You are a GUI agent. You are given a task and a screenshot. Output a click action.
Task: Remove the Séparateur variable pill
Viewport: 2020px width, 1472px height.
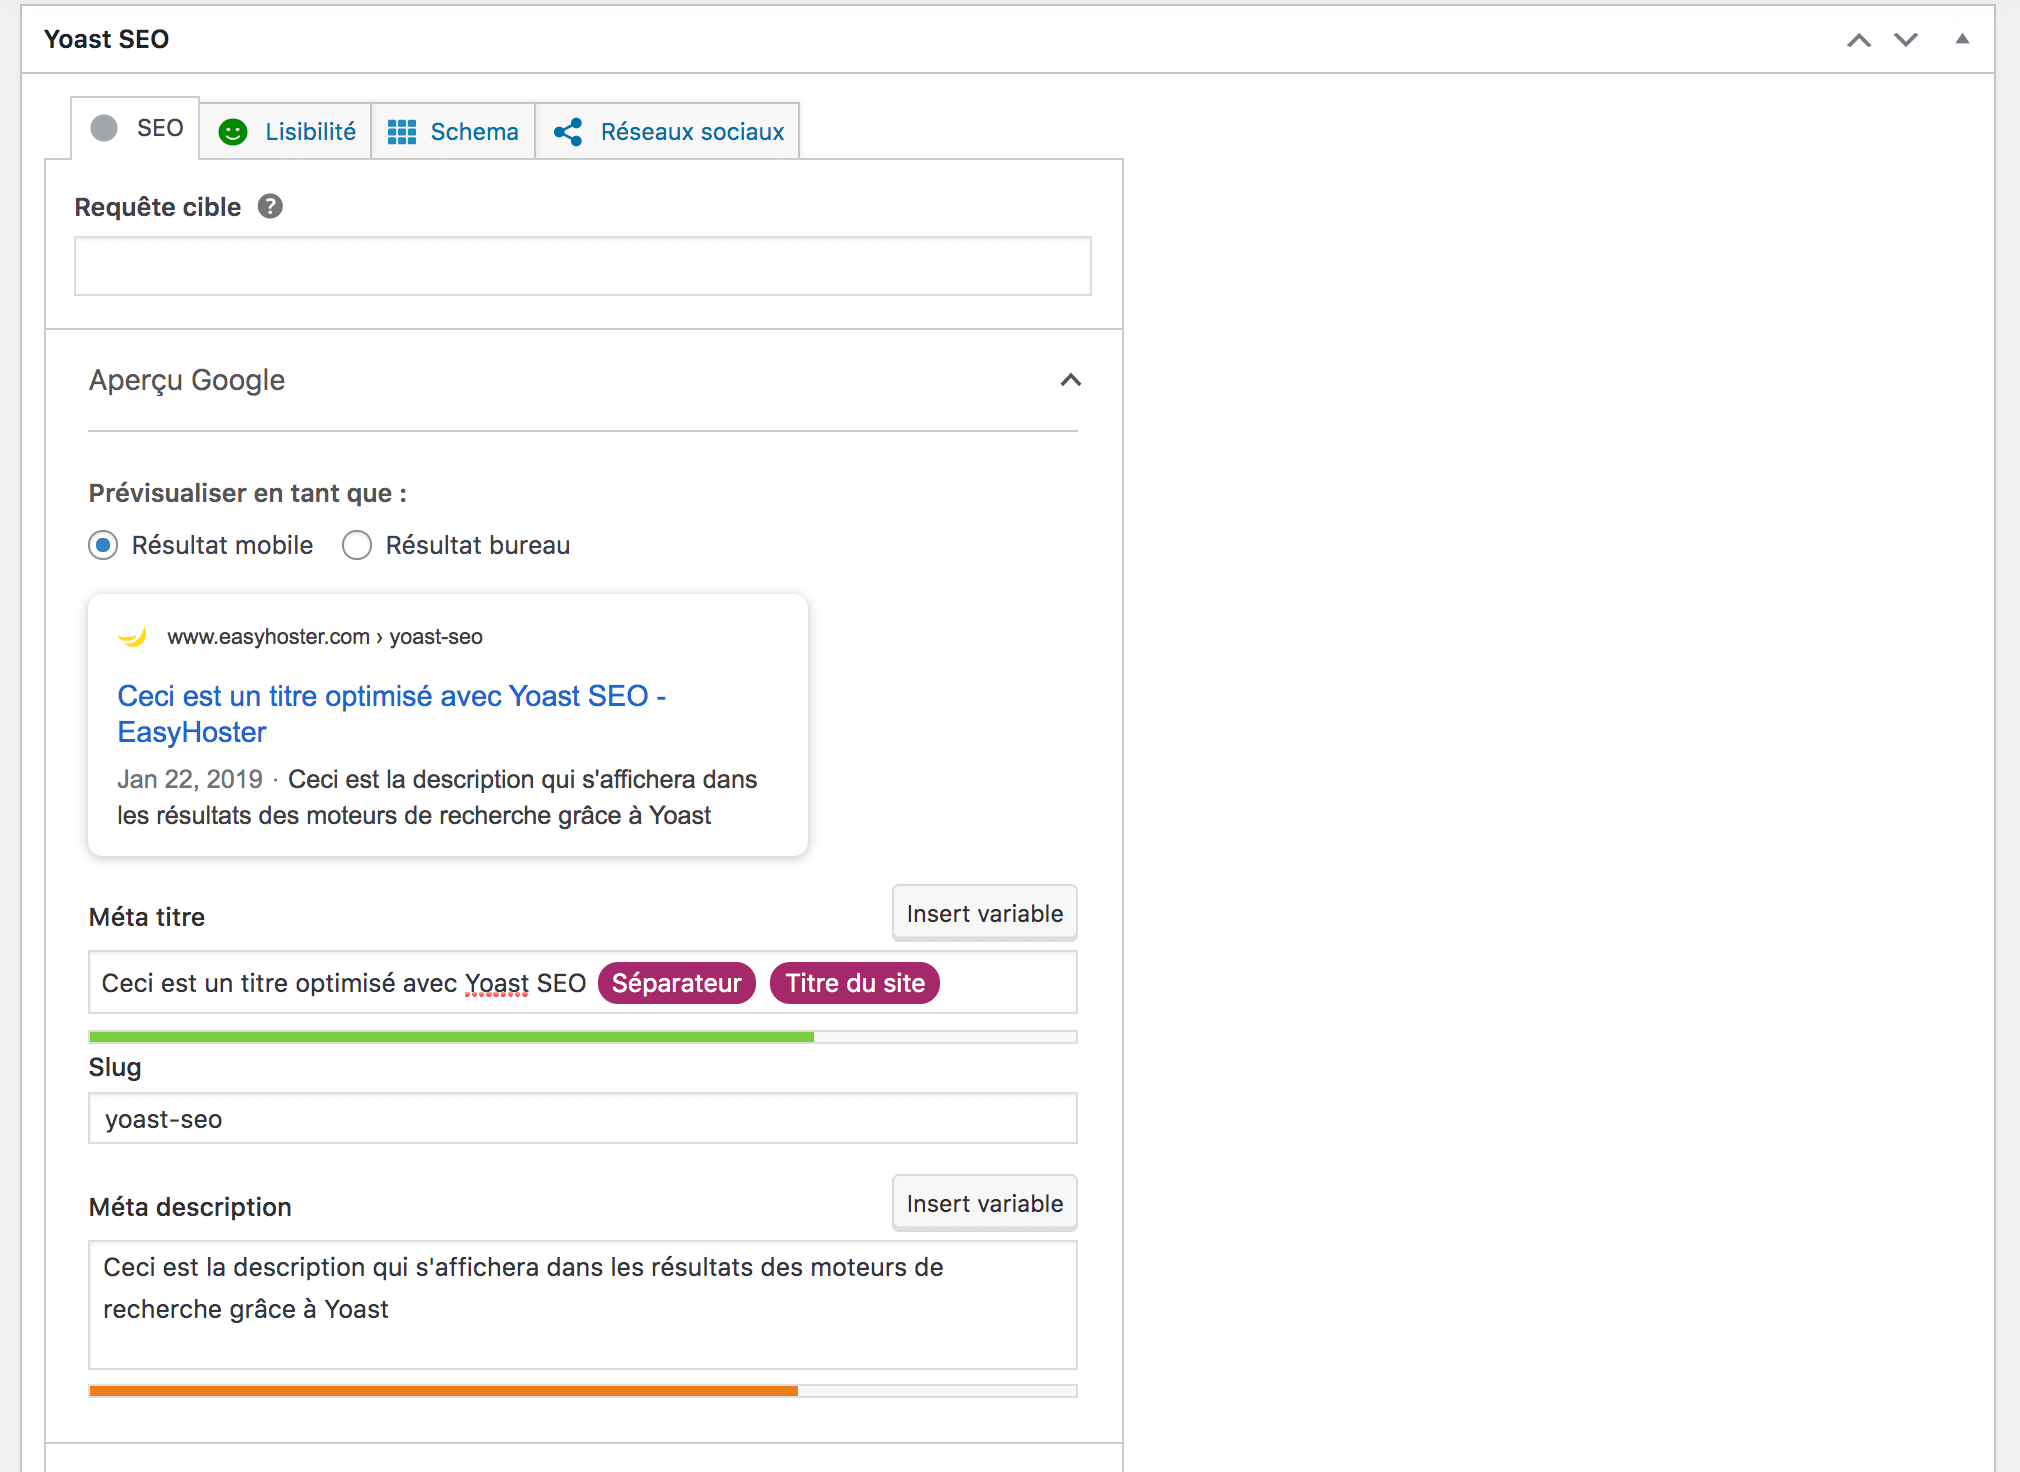click(x=676, y=983)
